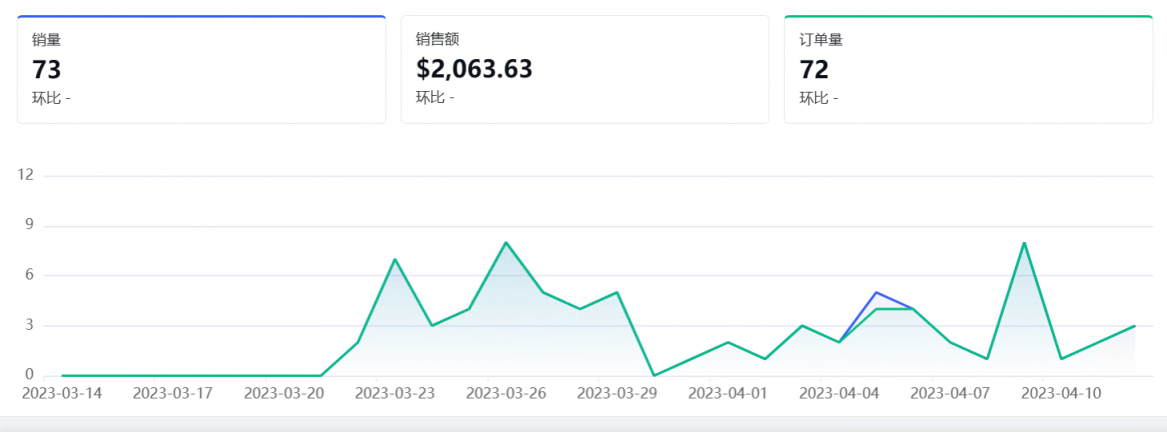Image resolution: width=1167 pixels, height=432 pixels.
Task: Click the 2023-04-01 x-axis date label
Action: tap(728, 393)
